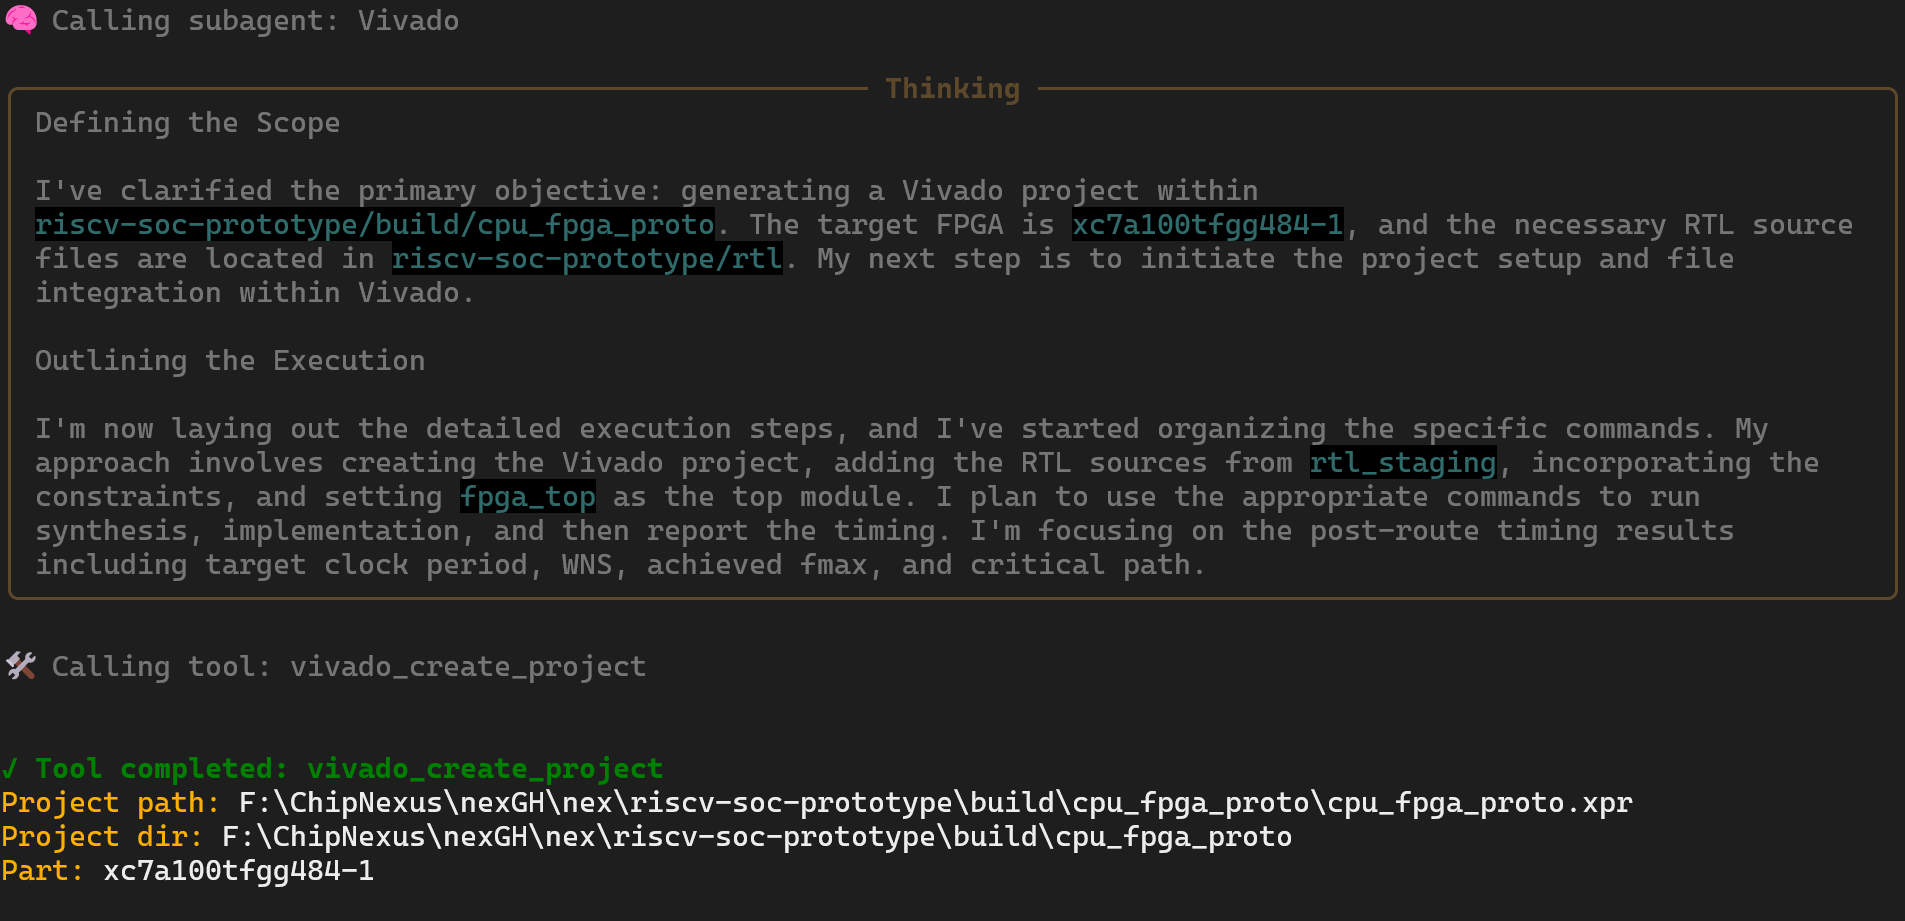Click the yellow Project dir: label

[102, 836]
